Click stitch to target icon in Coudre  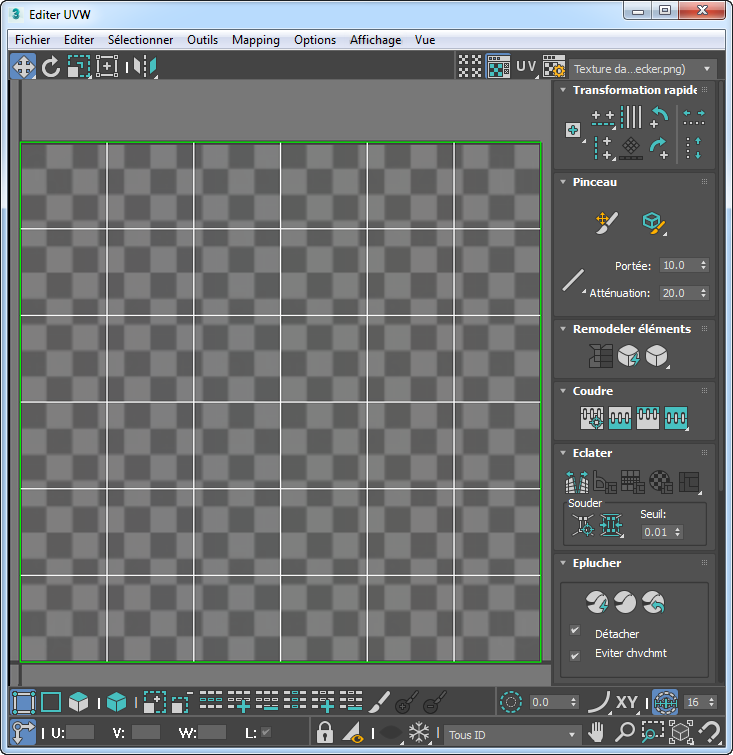coord(592,418)
